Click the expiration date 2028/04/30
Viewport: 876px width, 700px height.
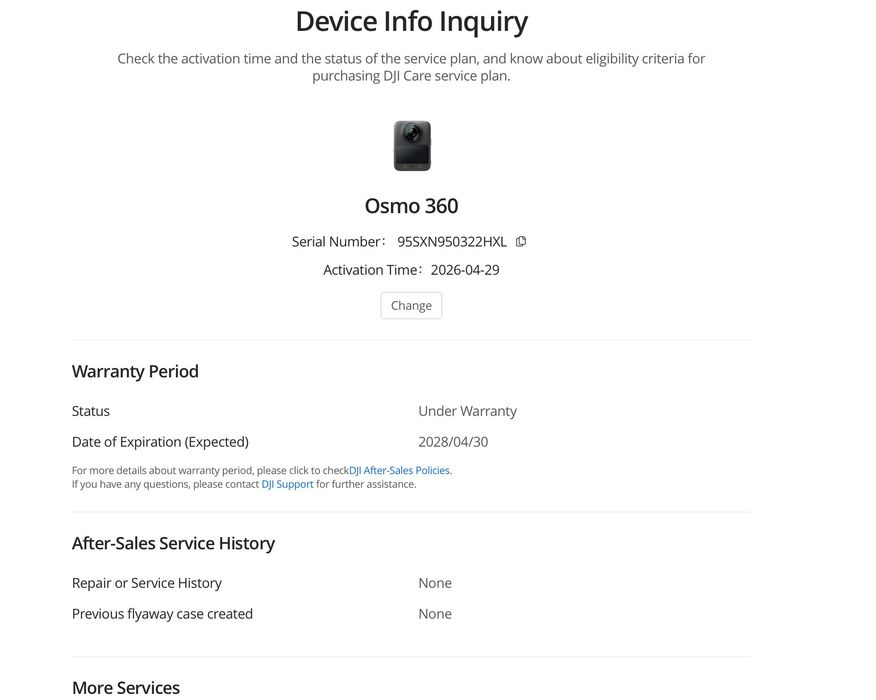453,442
